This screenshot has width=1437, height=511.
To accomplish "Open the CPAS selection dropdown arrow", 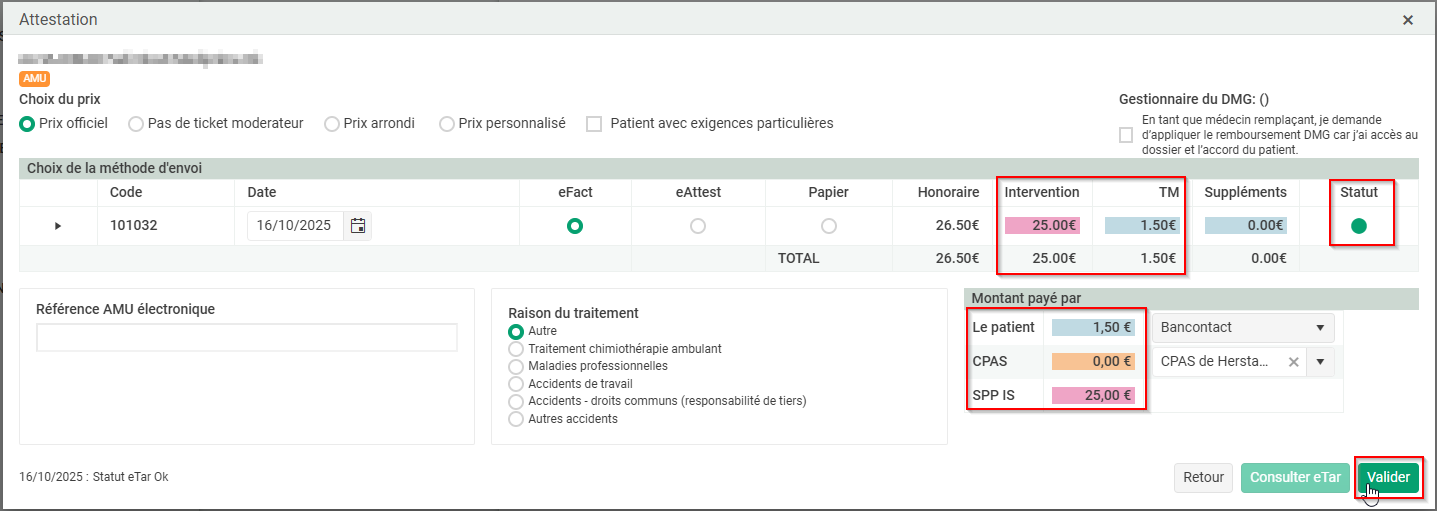I will point(1320,362).
